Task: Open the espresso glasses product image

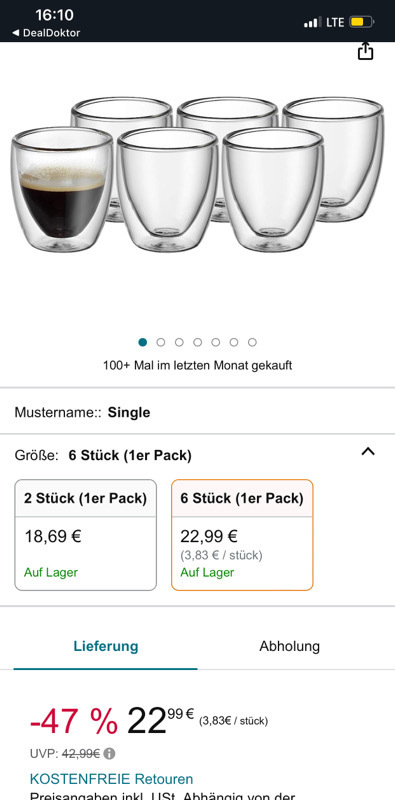Action: pos(198,174)
